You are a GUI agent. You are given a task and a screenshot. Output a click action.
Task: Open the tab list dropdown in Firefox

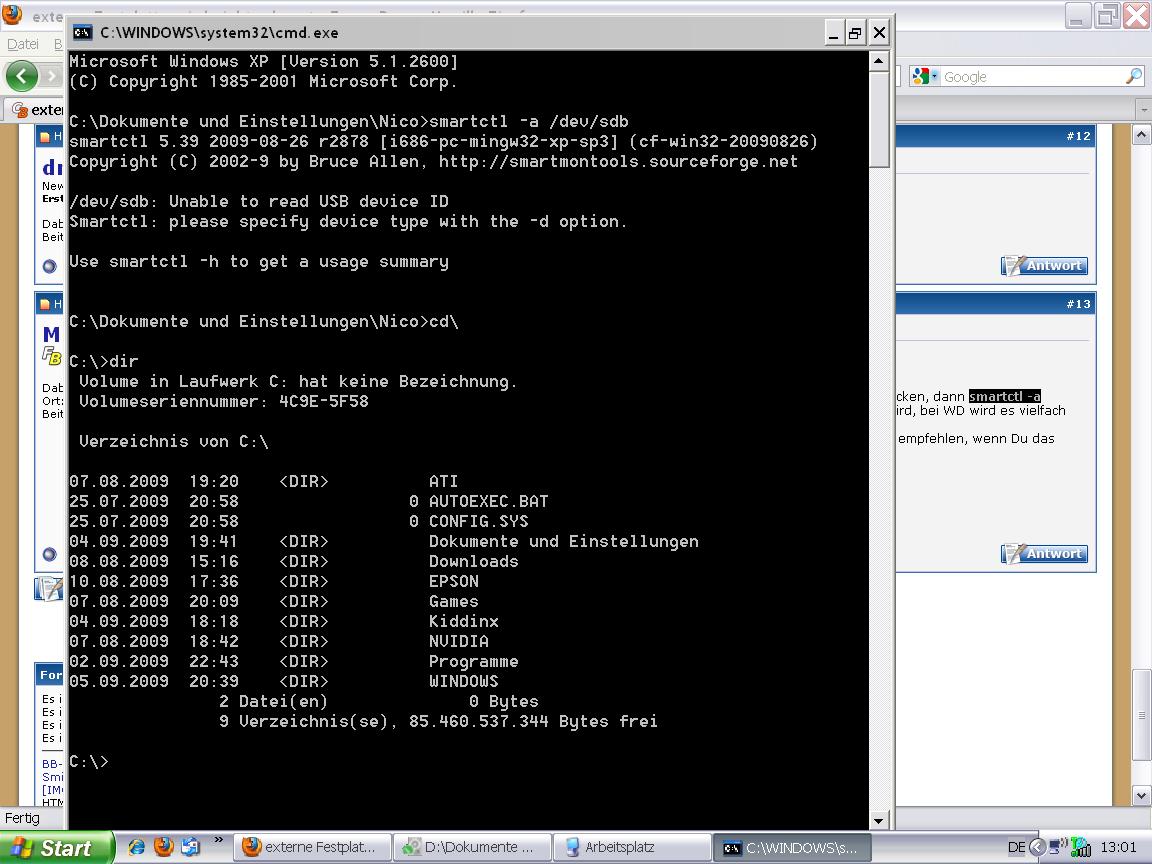pos(1143,109)
